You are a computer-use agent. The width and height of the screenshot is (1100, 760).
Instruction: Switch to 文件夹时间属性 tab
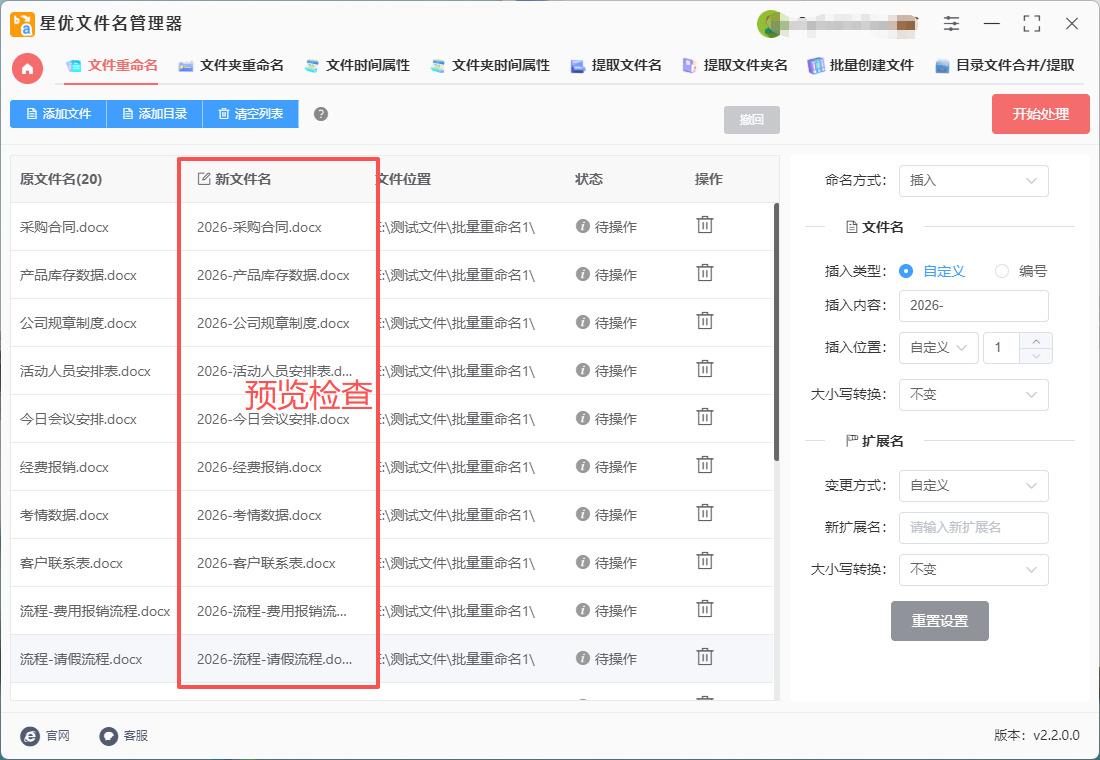click(490, 65)
